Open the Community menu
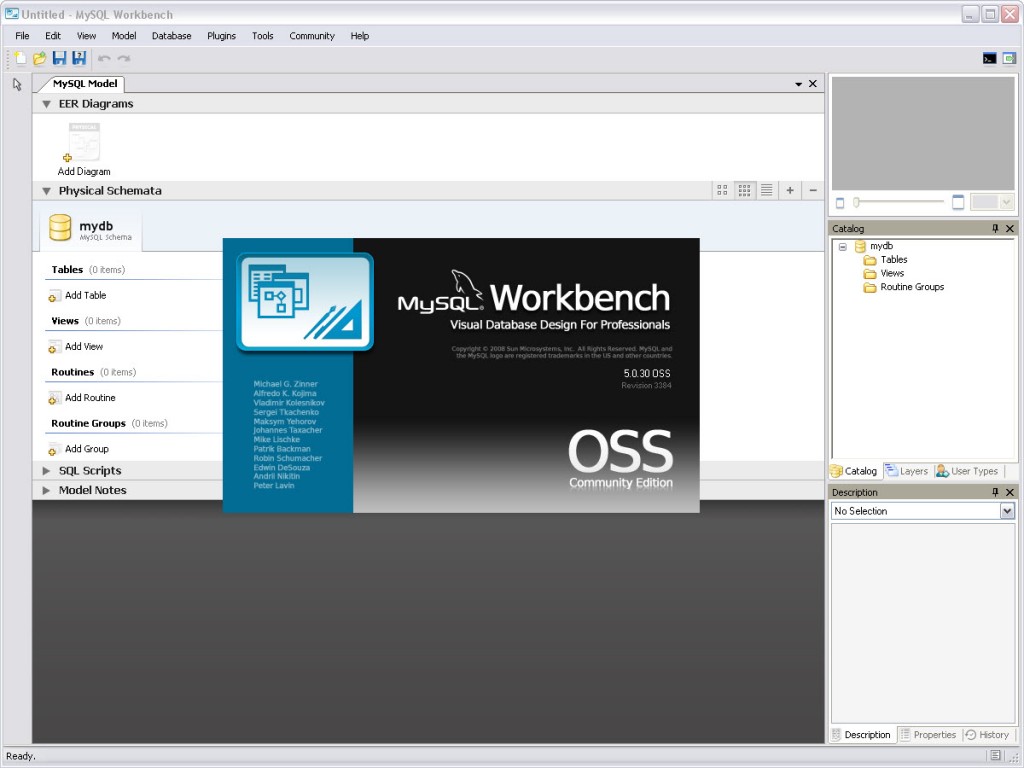Screen dimensions: 1024x768 point(312,36)
